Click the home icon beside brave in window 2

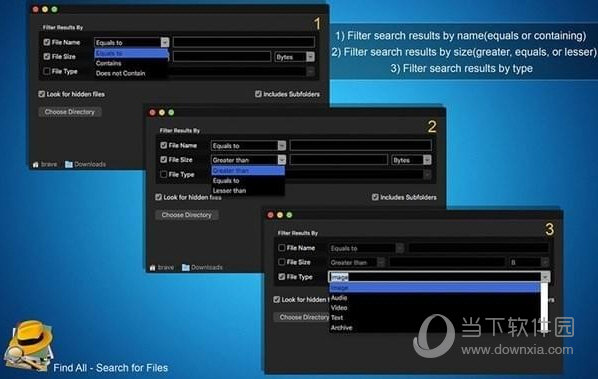click(x=153, y=267)
